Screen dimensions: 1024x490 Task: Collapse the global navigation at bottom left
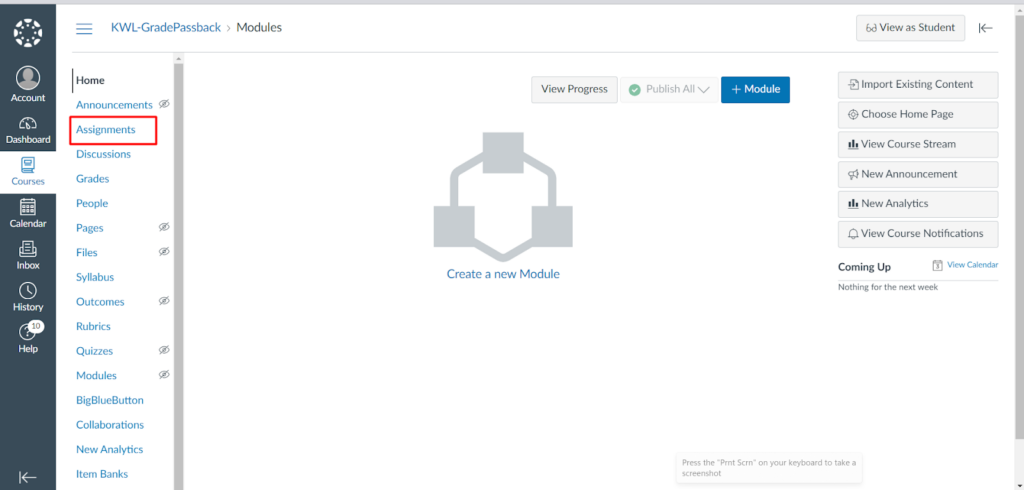[28, 477]
